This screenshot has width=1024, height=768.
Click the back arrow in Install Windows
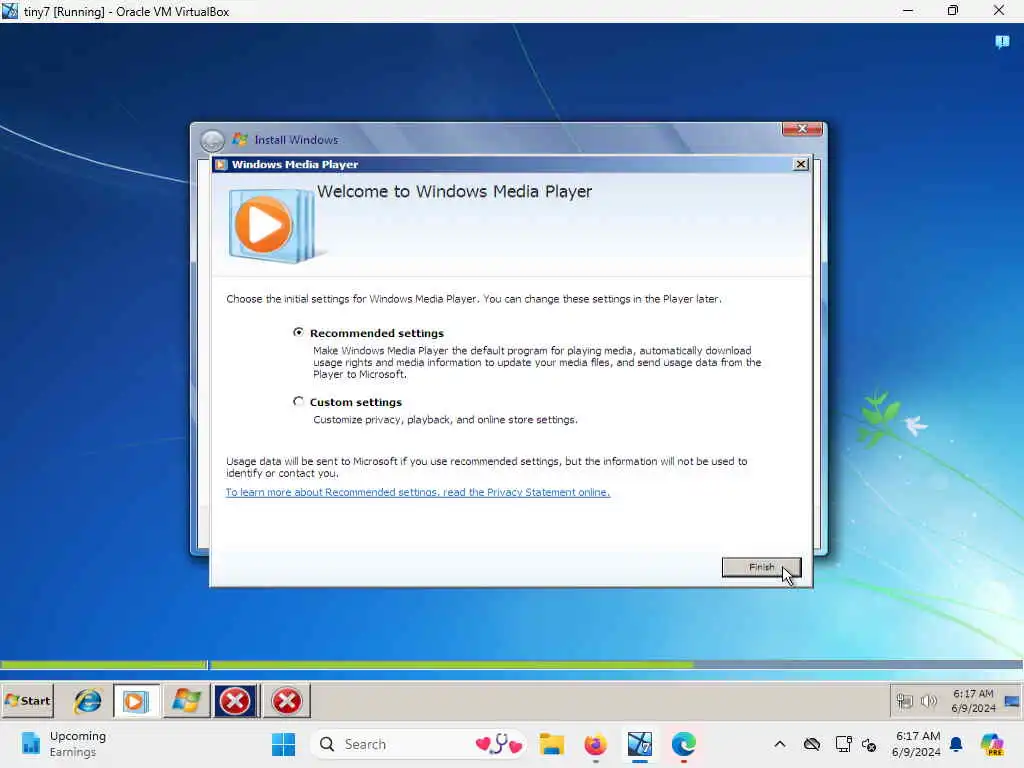click(x=212, y=140)
